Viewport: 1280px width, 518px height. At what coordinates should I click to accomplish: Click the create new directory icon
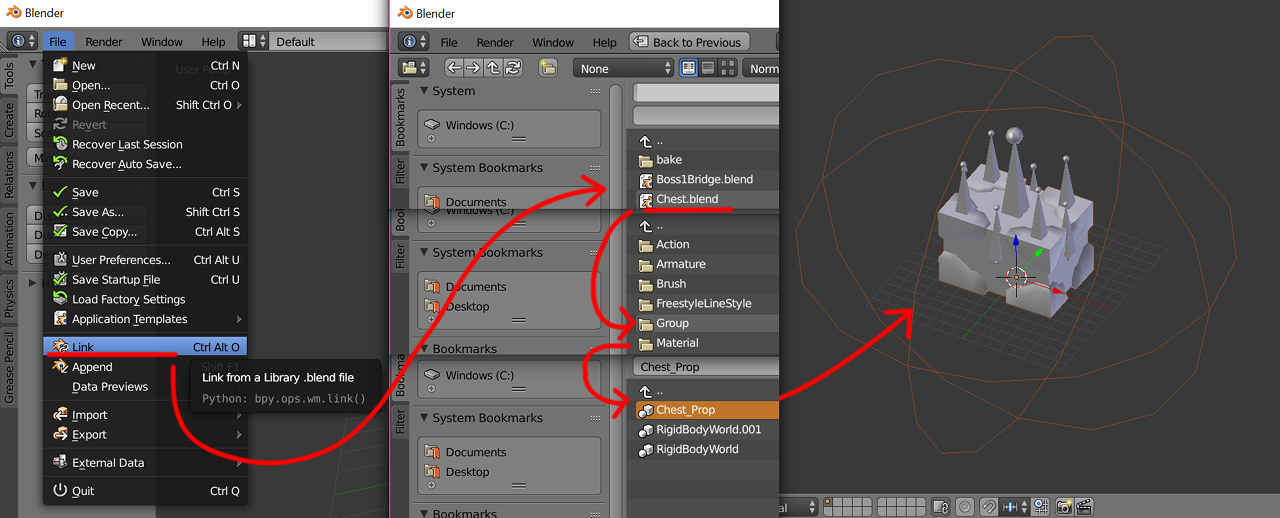point(548,68)
